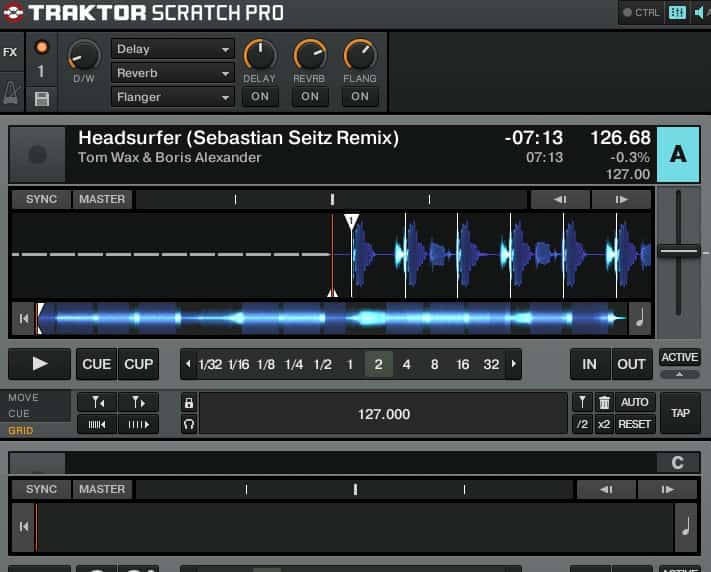Switch to GRID advanced tab

pos(20,430)
